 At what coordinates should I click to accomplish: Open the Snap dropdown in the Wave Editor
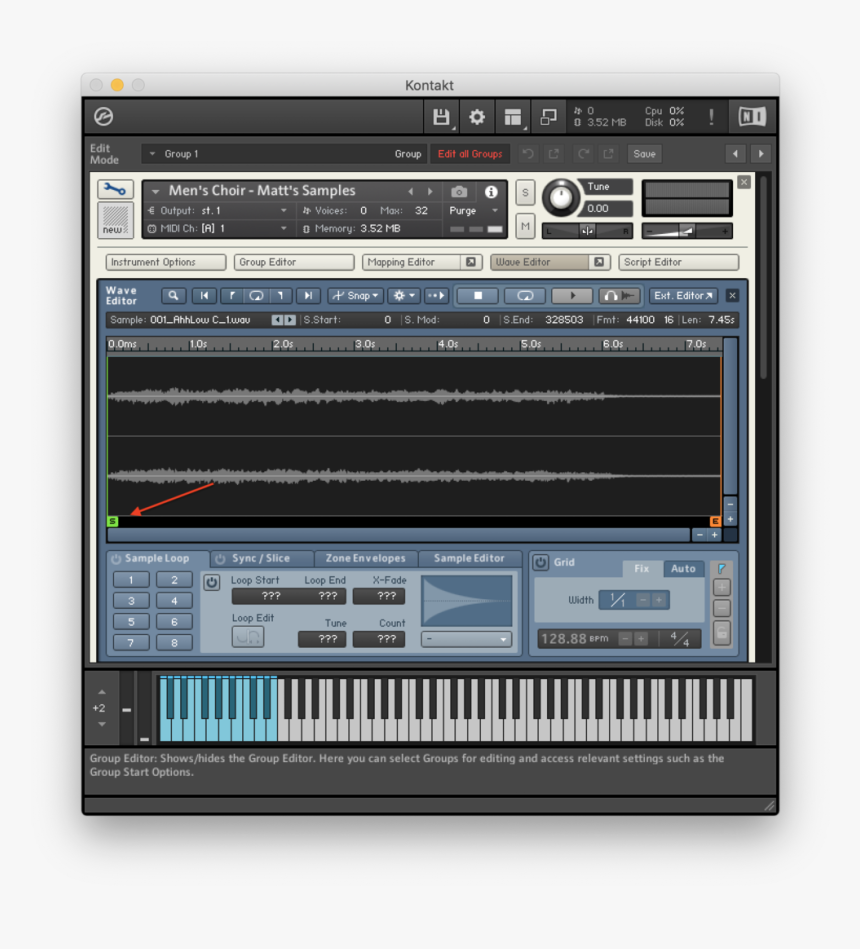[x=356, y=296]
